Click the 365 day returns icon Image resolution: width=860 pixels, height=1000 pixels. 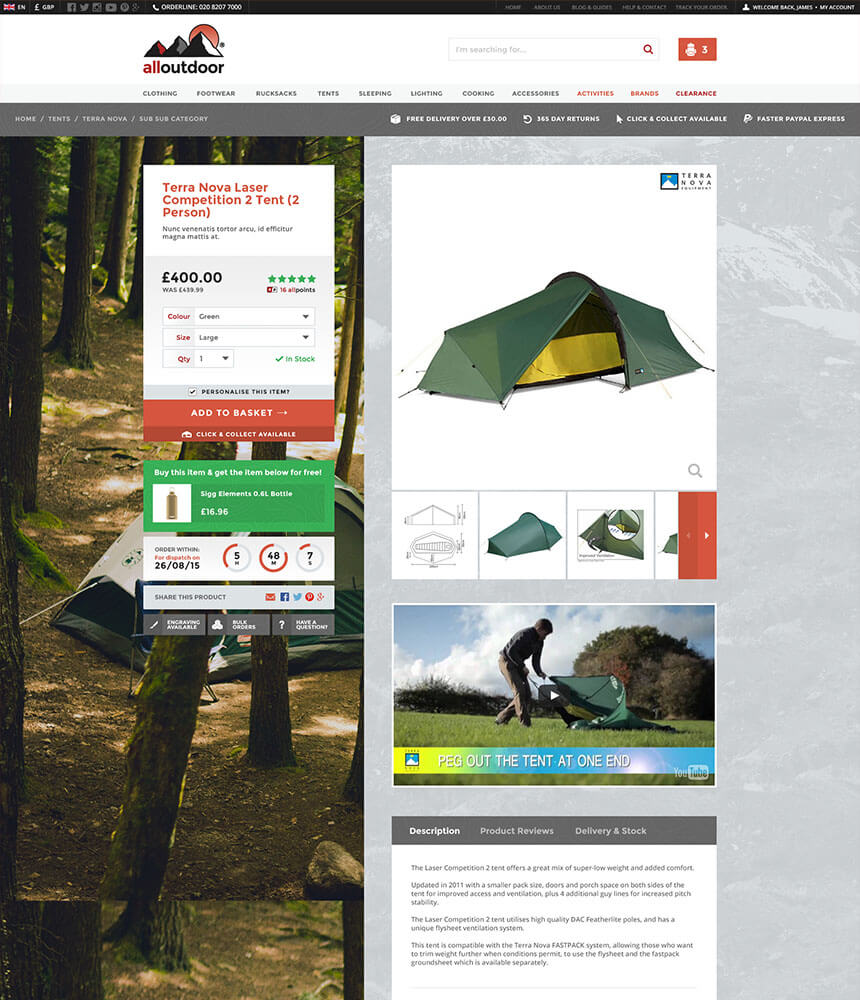click(x=528, y=119)
